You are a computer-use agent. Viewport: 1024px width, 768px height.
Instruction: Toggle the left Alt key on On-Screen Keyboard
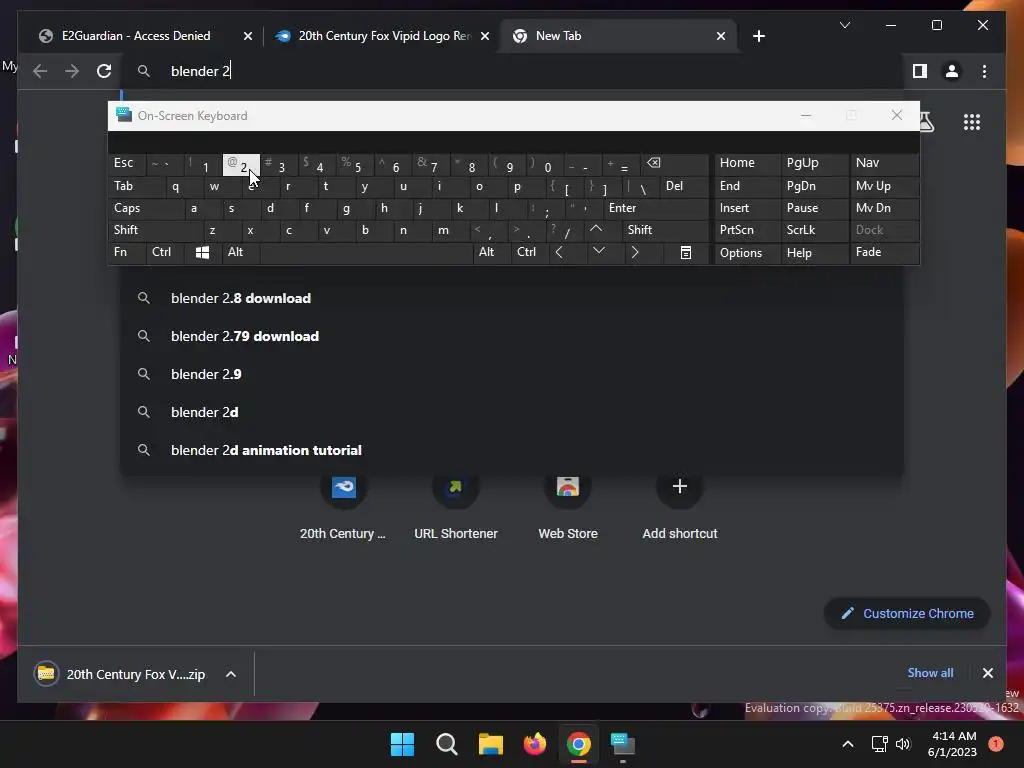pos(240,253)
